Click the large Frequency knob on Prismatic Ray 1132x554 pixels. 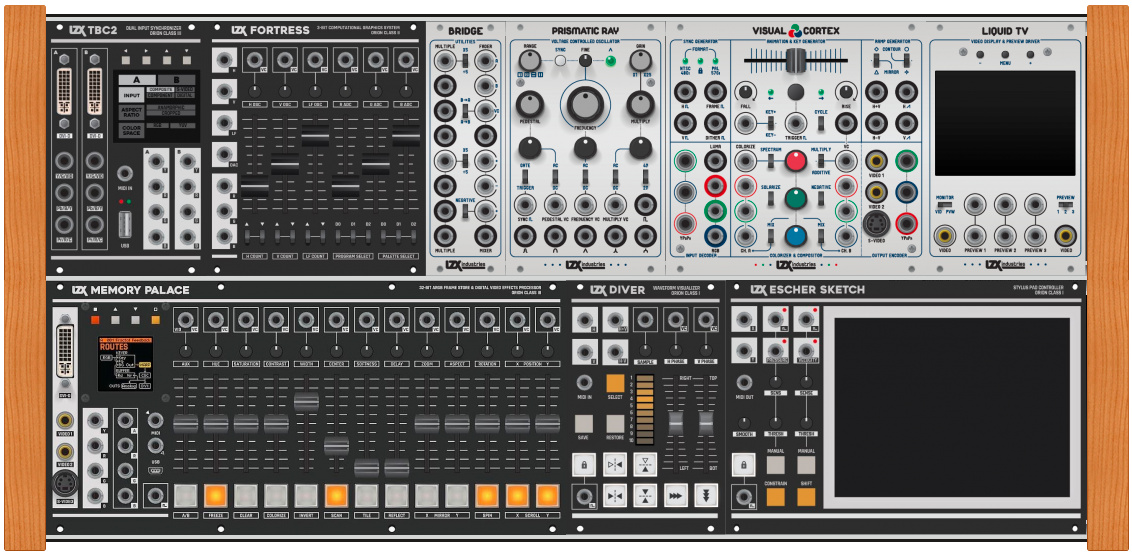coord(585,105)
